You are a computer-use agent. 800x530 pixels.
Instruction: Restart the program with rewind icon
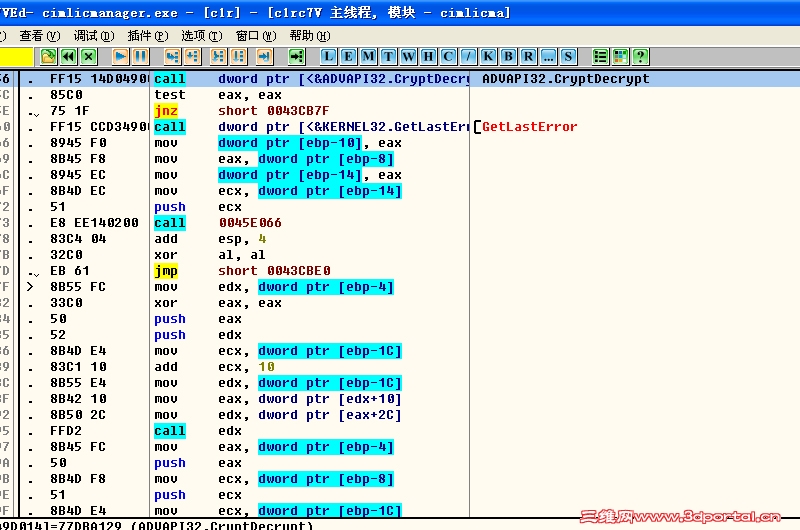pyautogui.click(x=69, y=56)
